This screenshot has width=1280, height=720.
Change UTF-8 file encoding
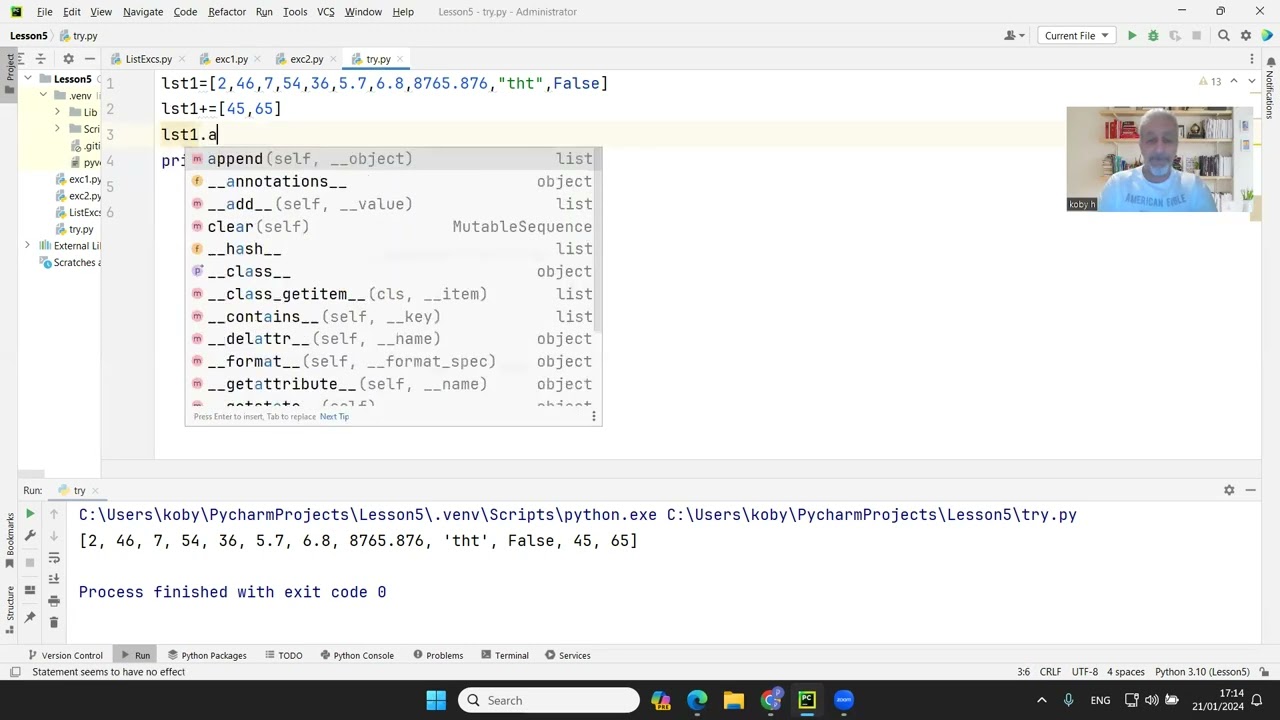pos(1085,672)
